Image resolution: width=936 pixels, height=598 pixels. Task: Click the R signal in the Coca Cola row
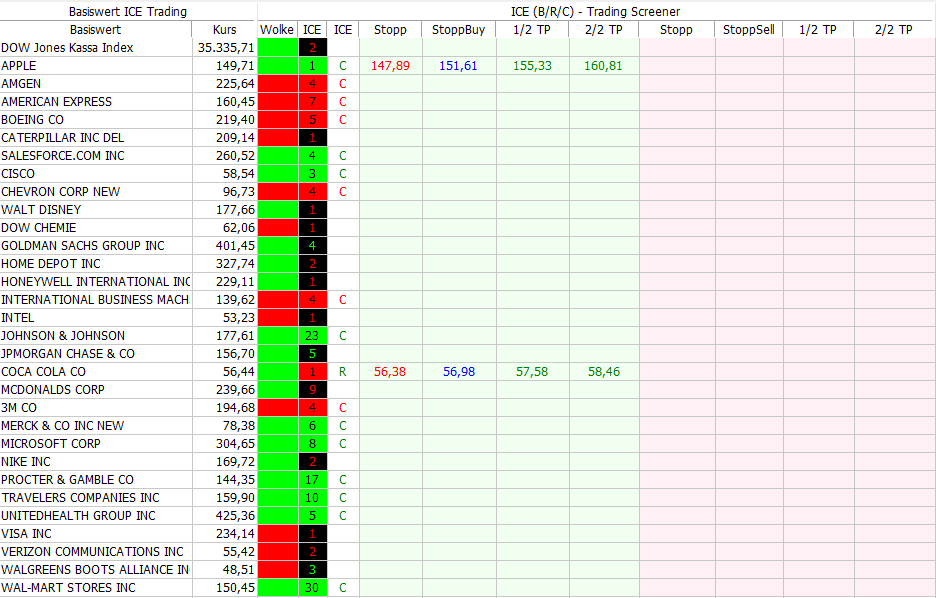coord(343,372)
